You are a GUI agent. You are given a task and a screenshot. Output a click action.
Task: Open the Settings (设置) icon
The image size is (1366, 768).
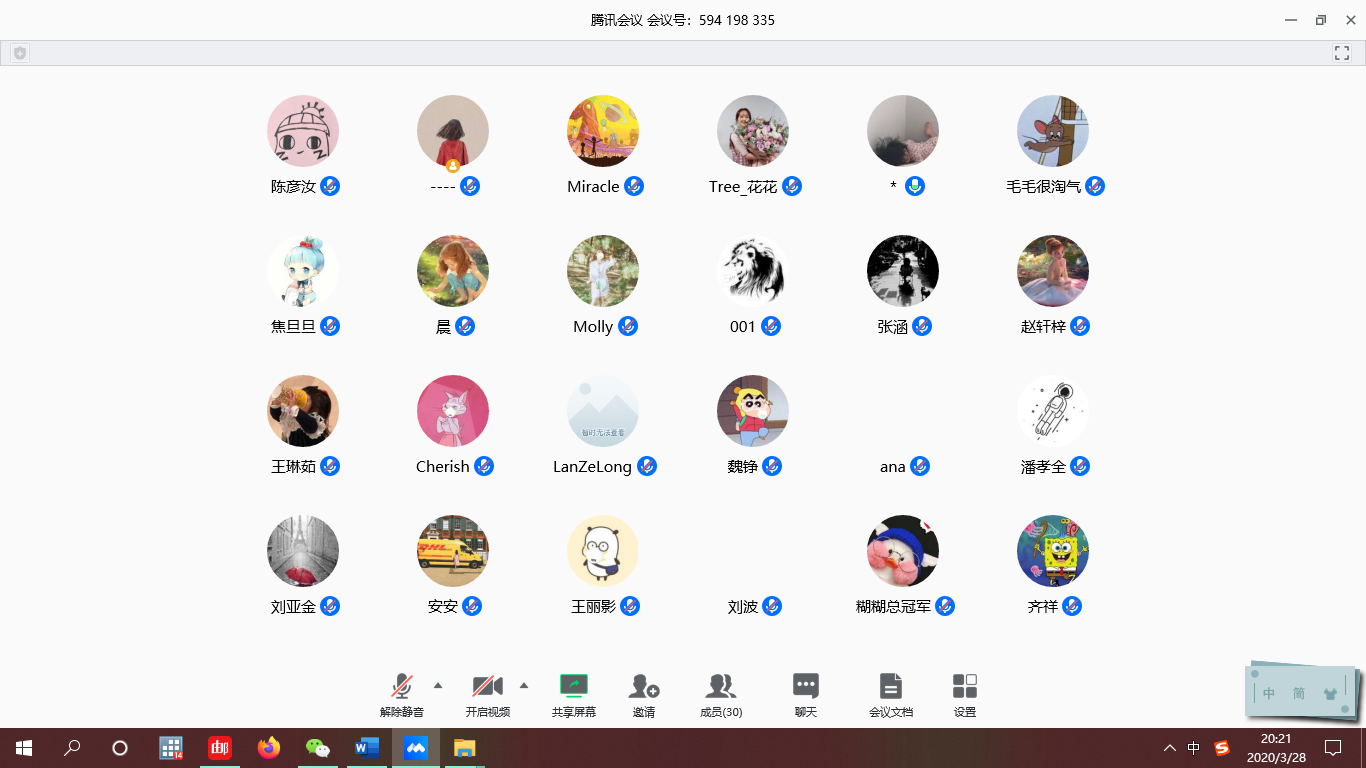(x=964, y=686)
